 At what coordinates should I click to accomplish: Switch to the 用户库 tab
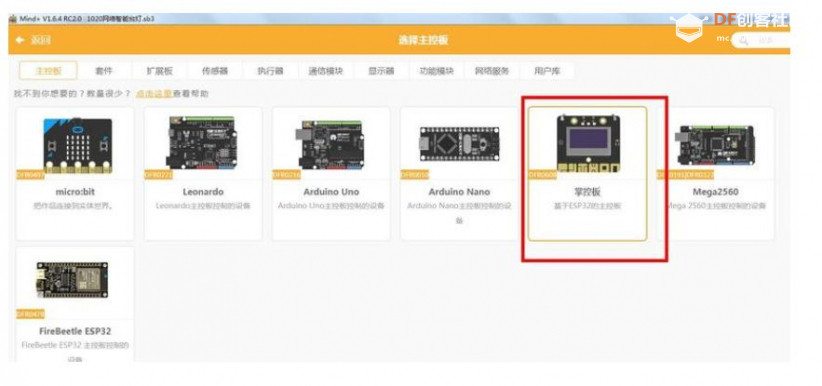point(547,71)
